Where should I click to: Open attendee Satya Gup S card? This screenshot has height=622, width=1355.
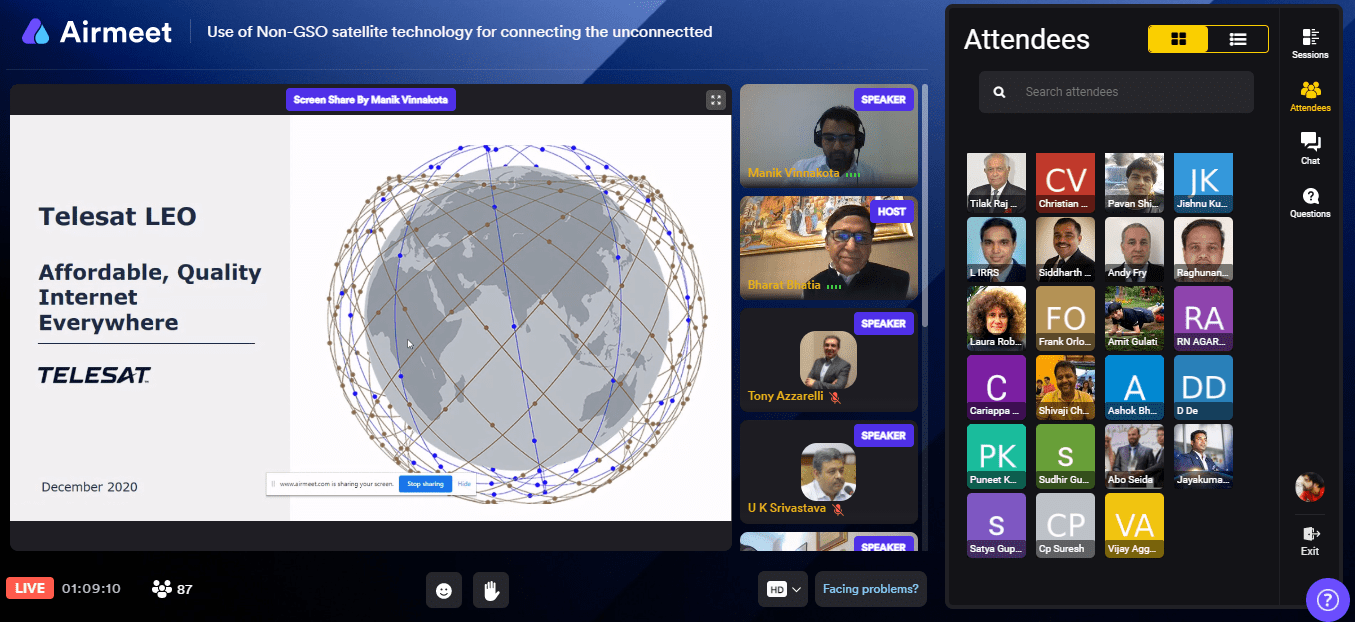[996, 525]
